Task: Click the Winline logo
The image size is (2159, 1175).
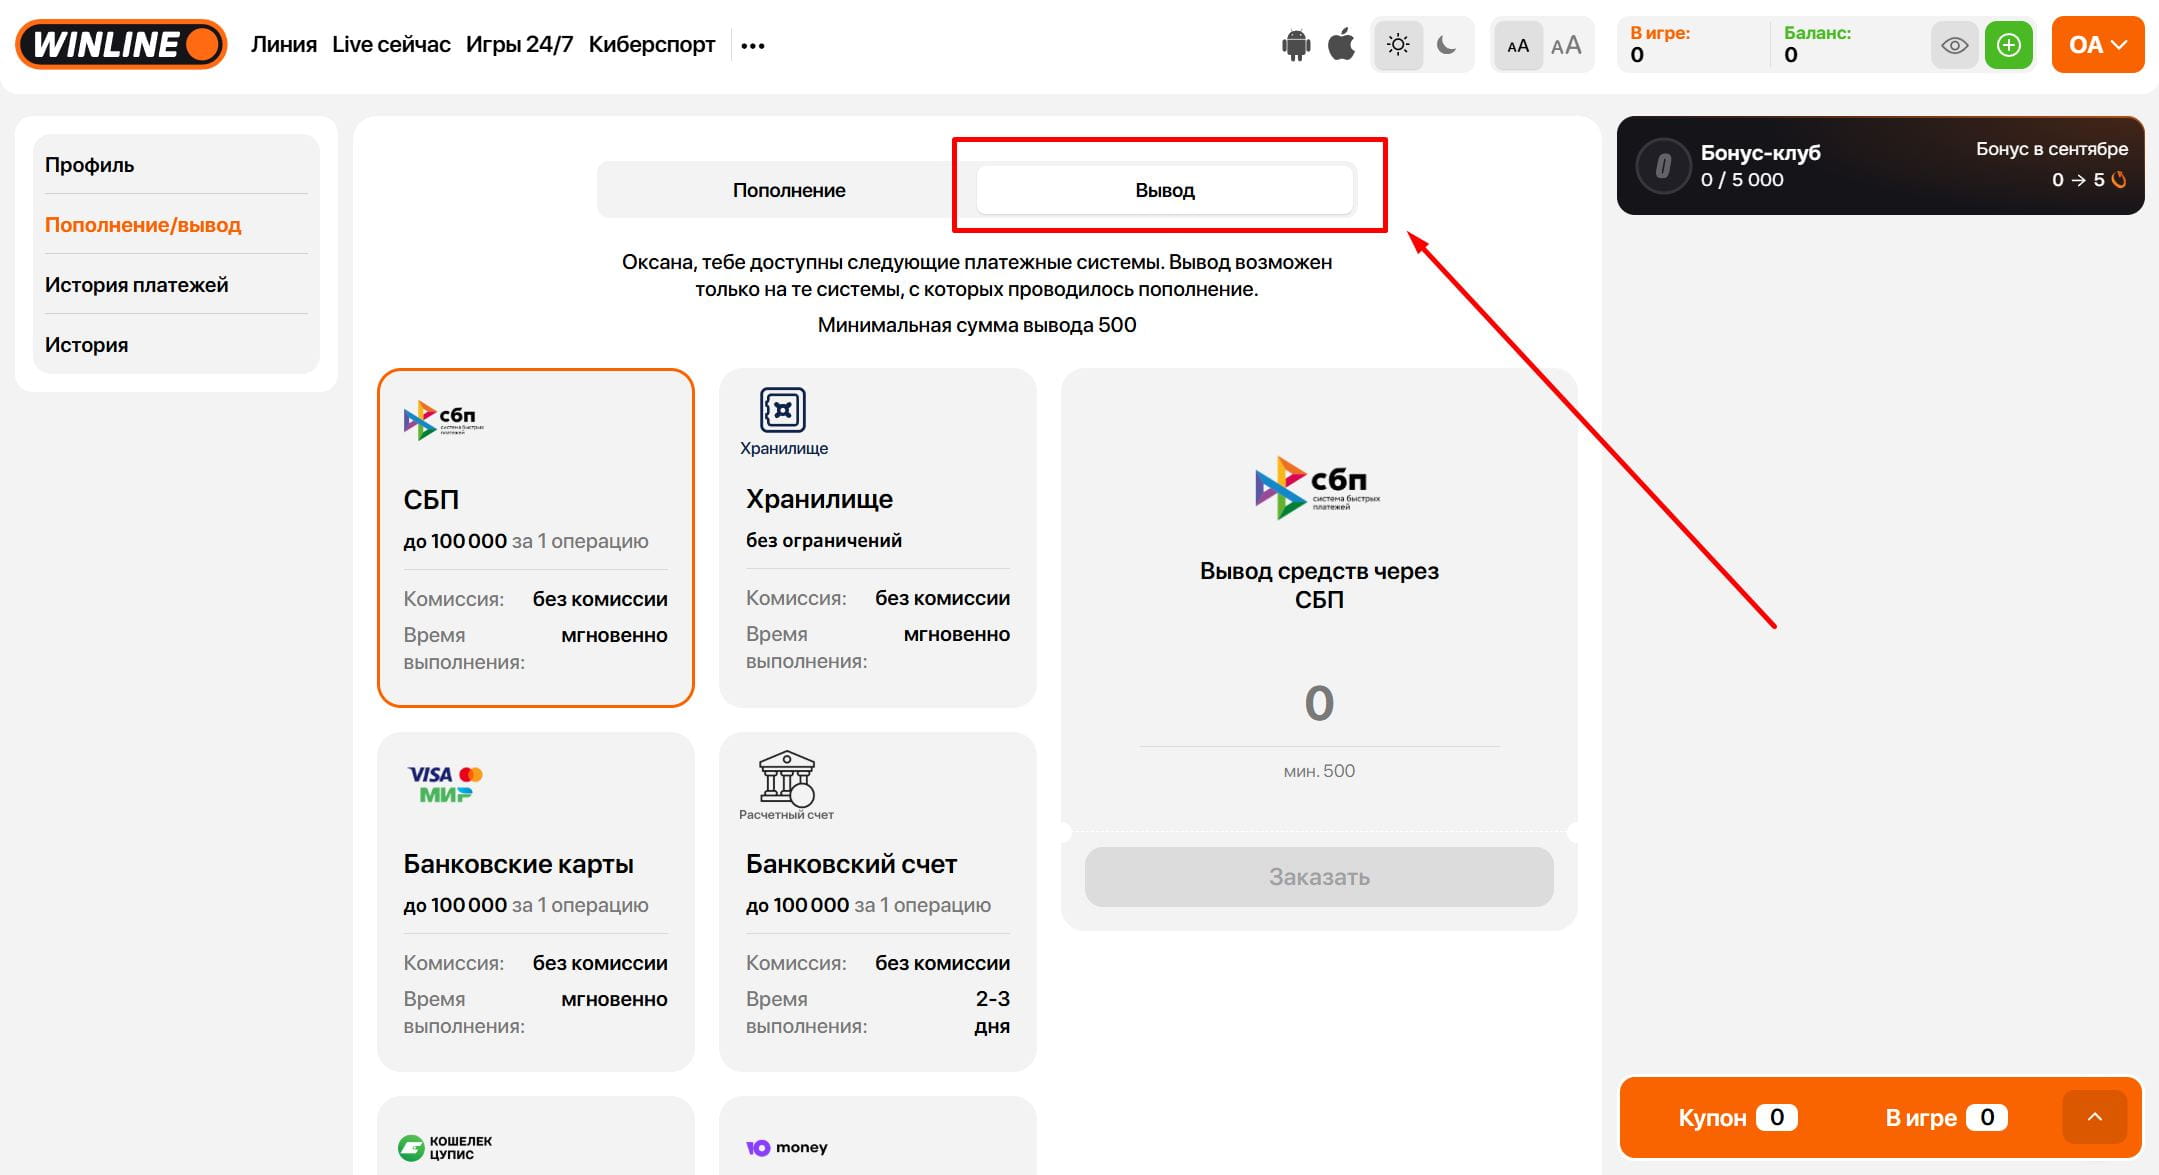Action: pos(121,45)
